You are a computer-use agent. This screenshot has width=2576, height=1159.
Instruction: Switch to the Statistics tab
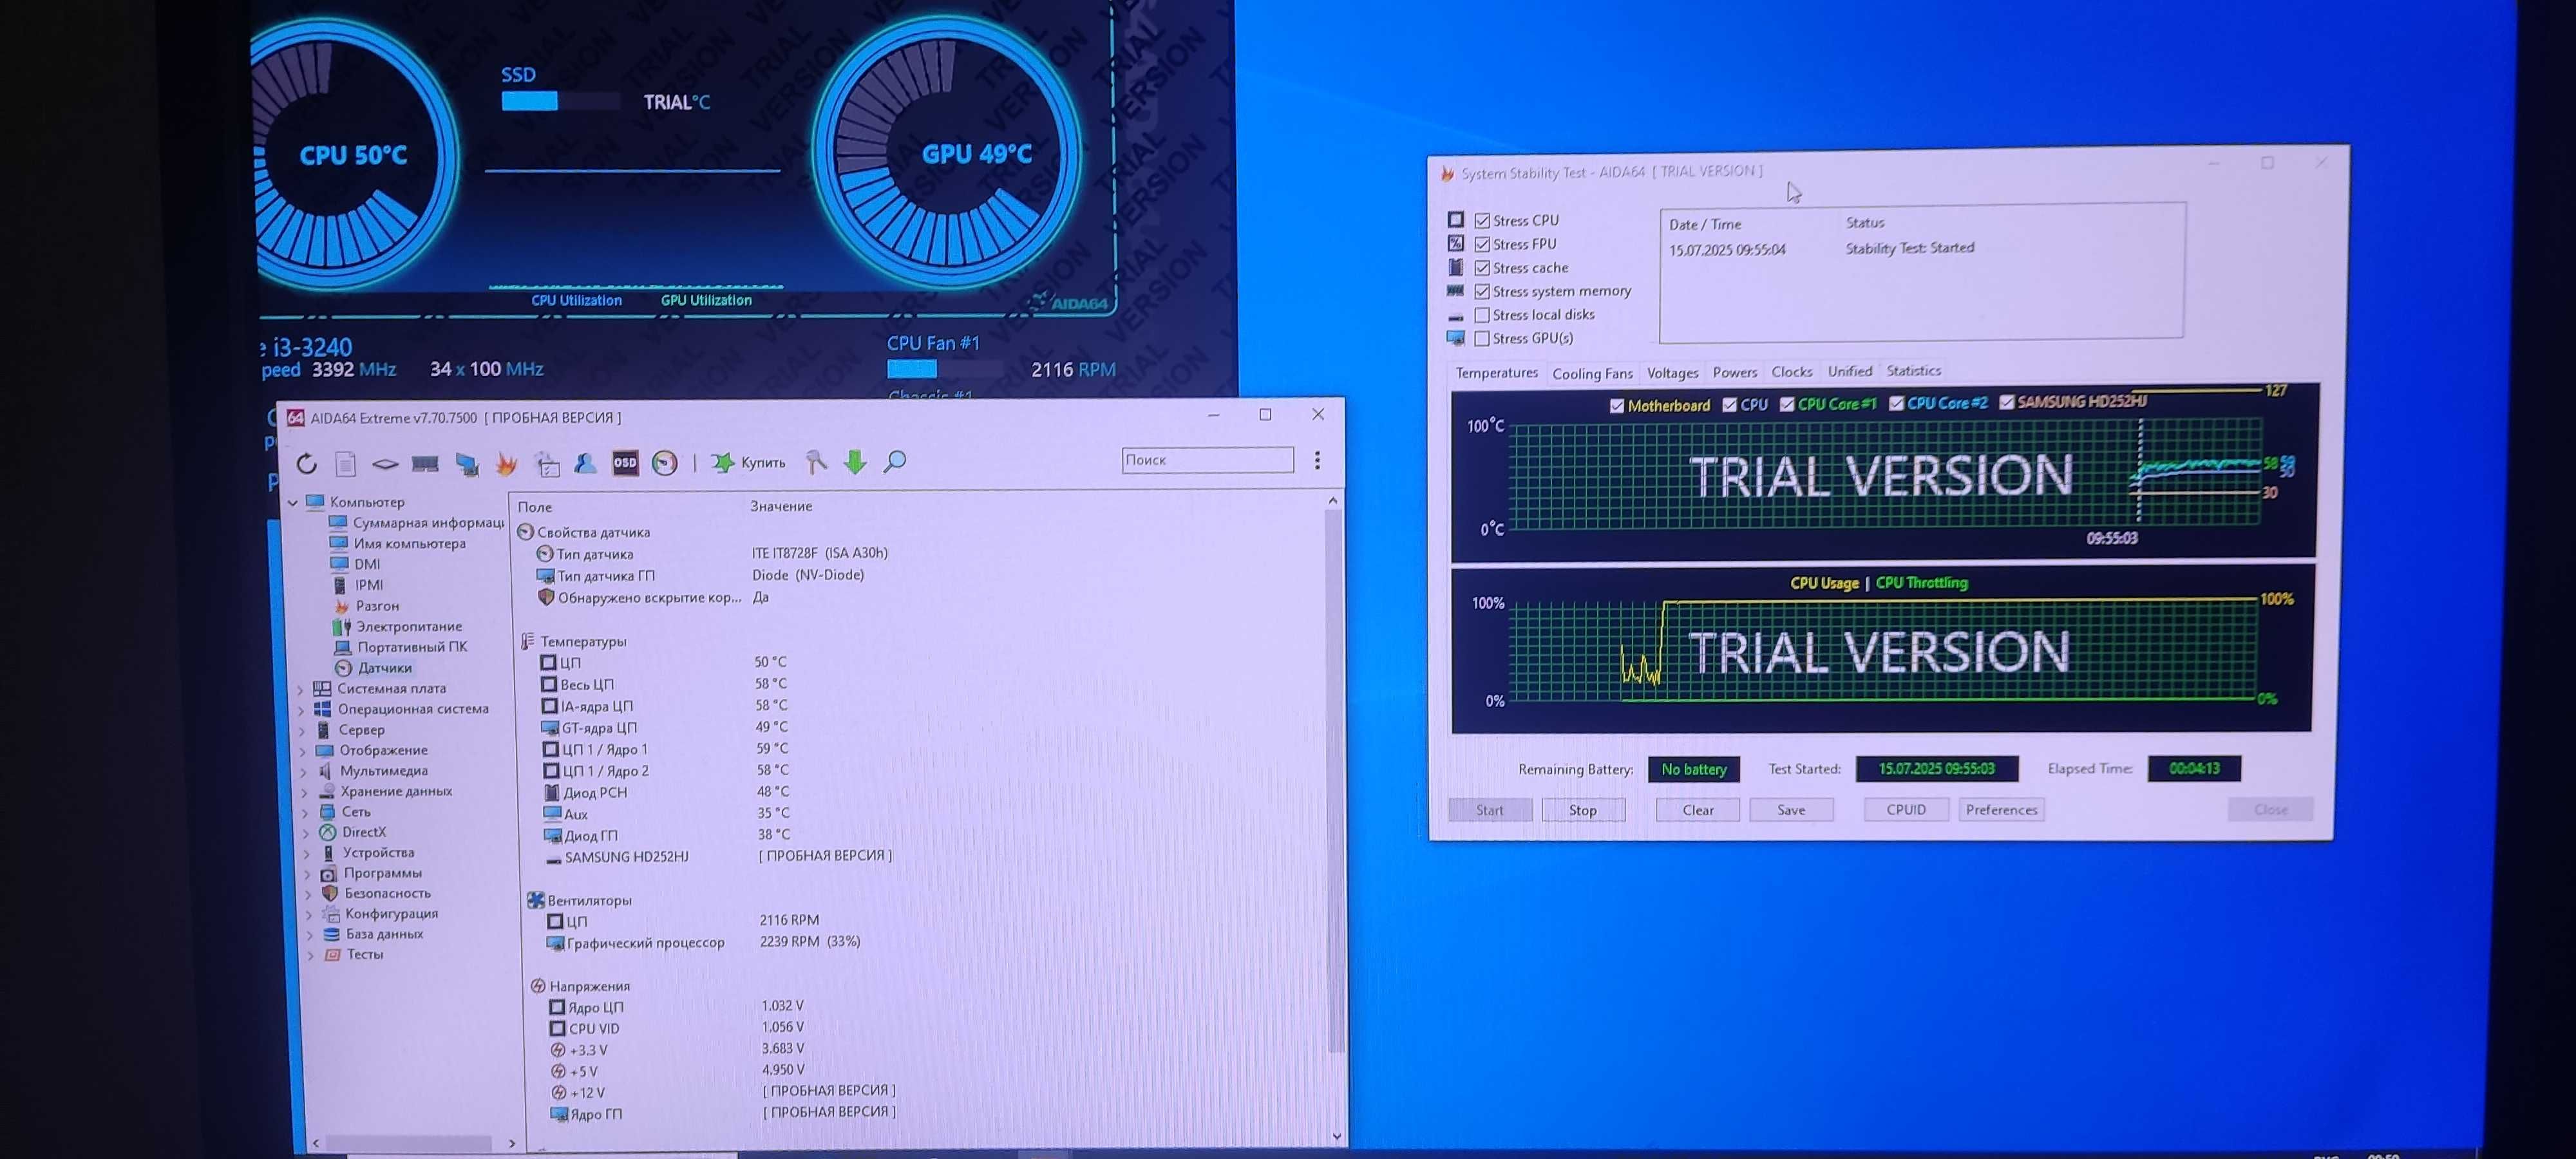coord(1913,370)
